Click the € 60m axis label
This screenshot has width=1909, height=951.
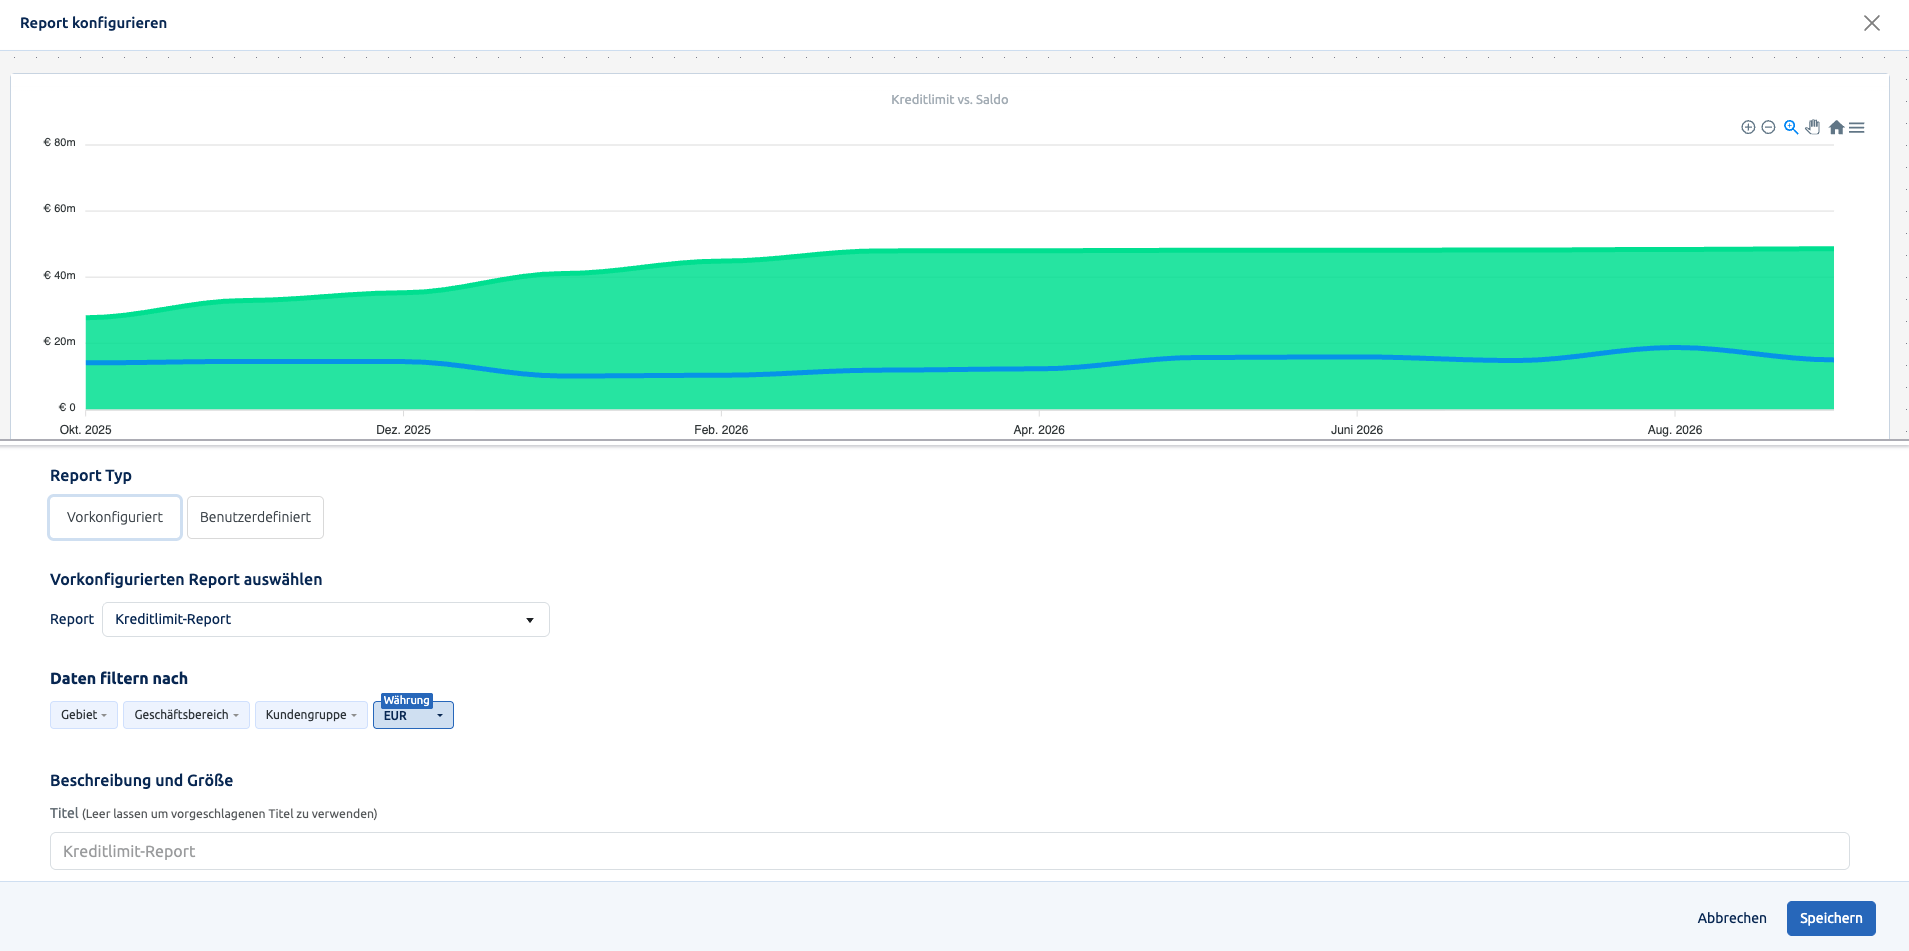tap(59, 208)
